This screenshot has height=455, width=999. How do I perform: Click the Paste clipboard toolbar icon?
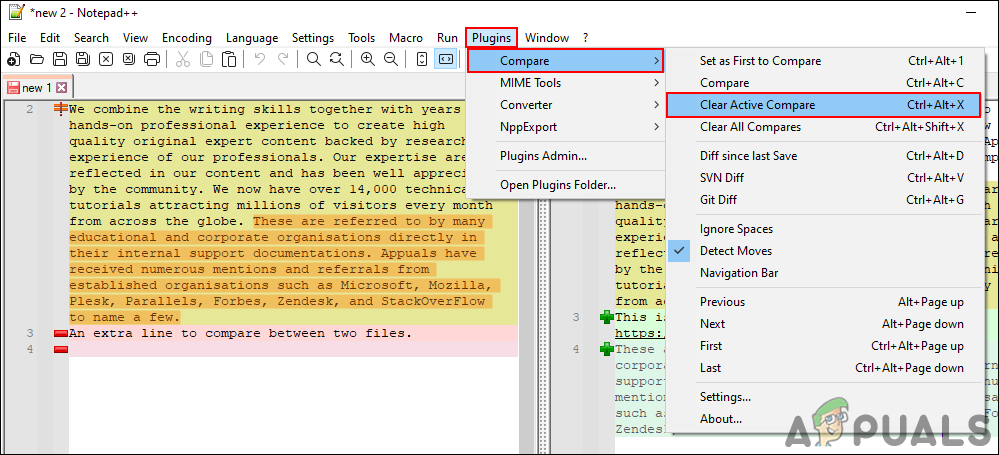tap(229, 60)
